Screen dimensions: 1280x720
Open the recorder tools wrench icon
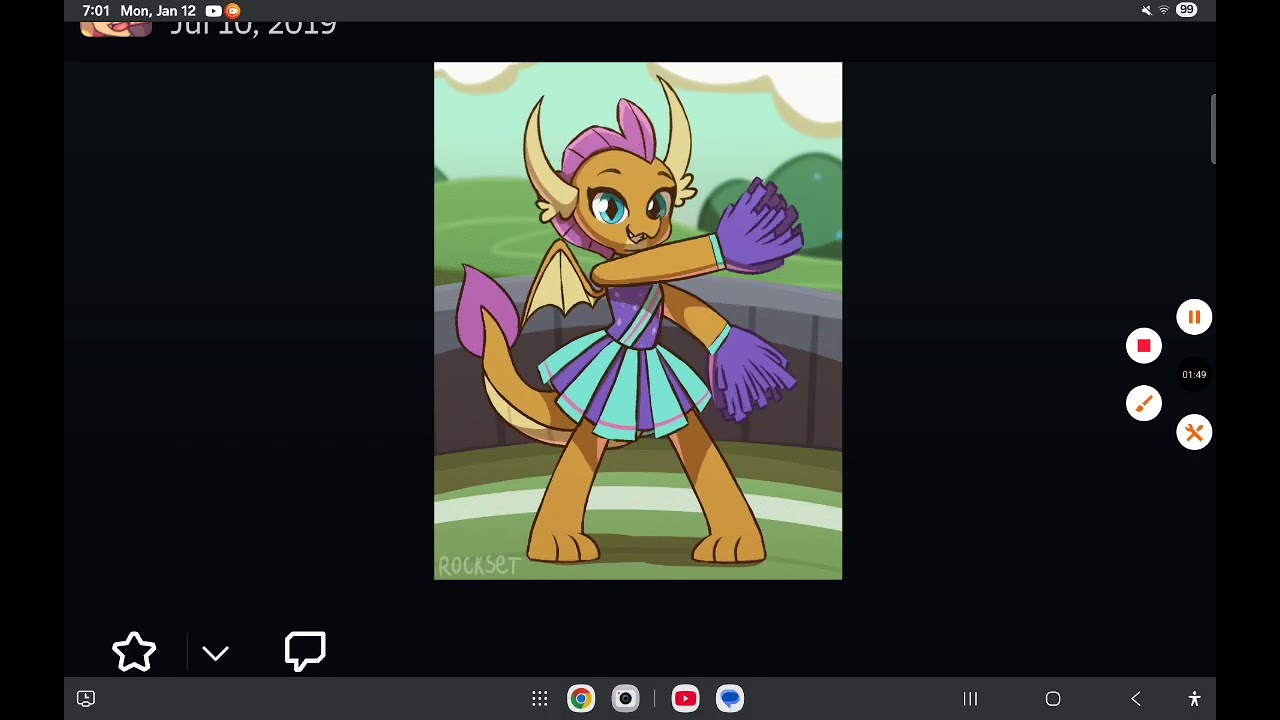1194,432
